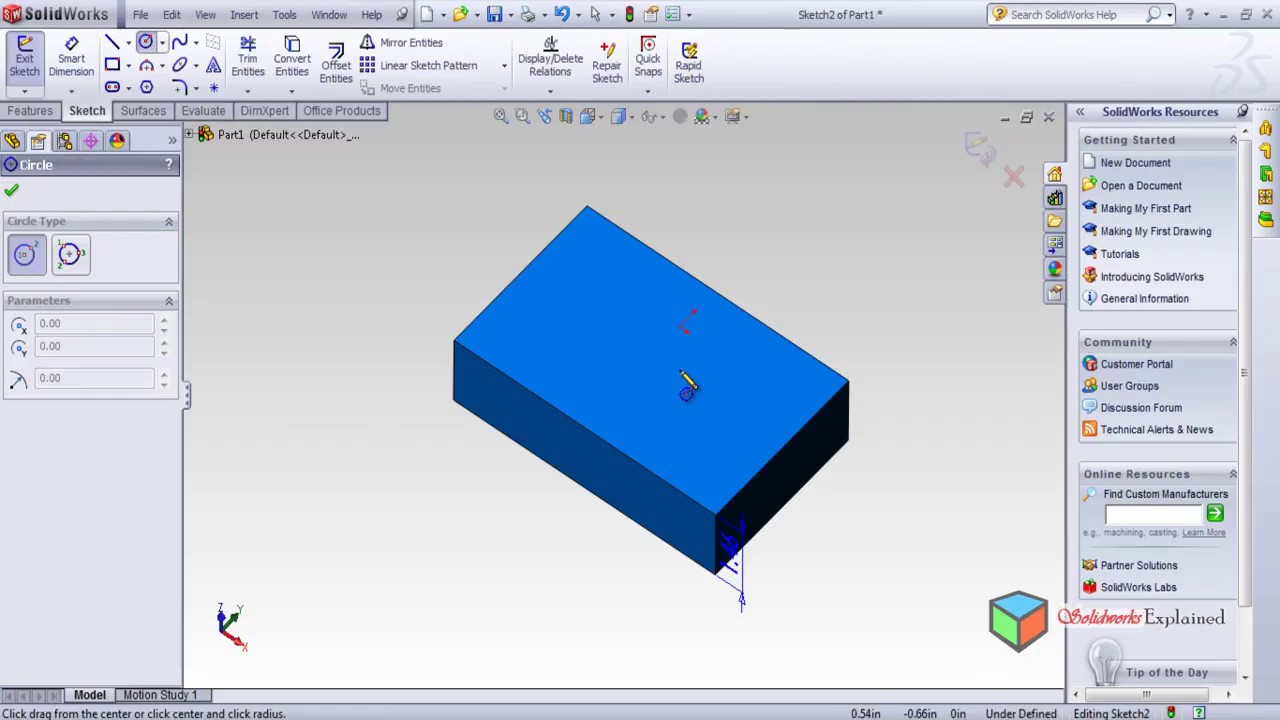
Task: Click the Save icon in top toolbar
Action: click(x=494, y=14)
